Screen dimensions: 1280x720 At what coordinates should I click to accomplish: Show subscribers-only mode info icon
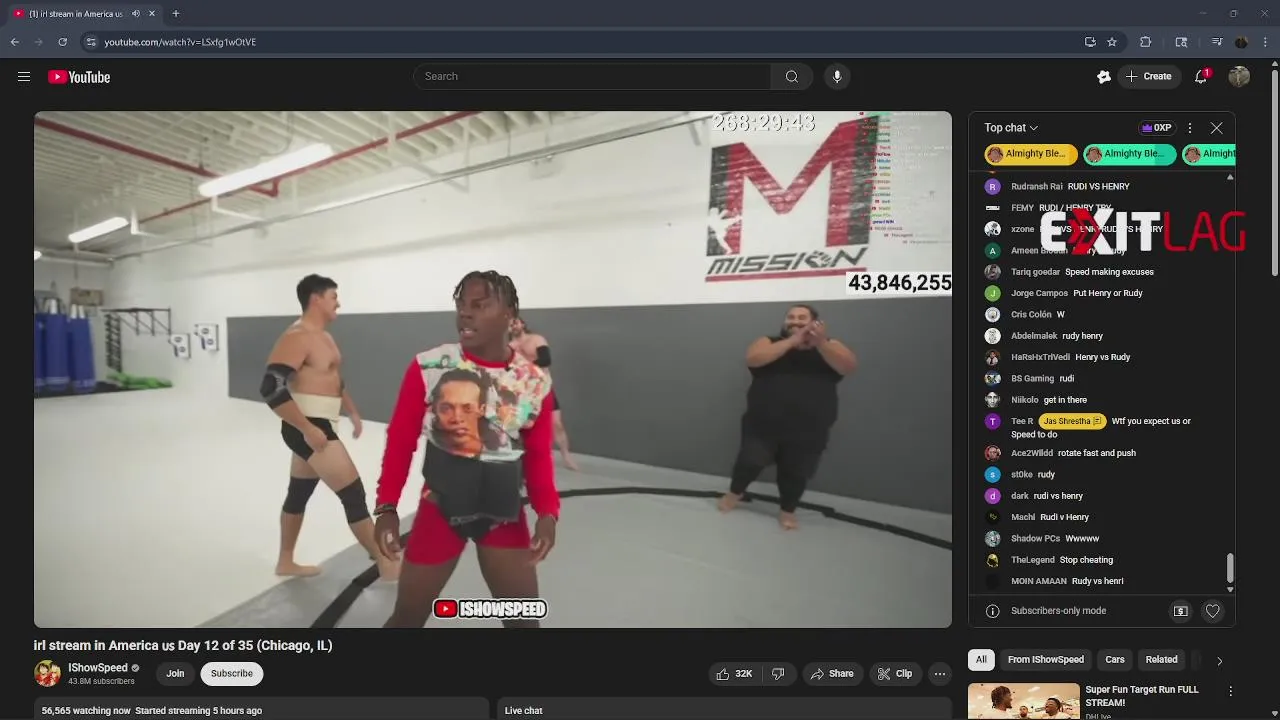993,611
